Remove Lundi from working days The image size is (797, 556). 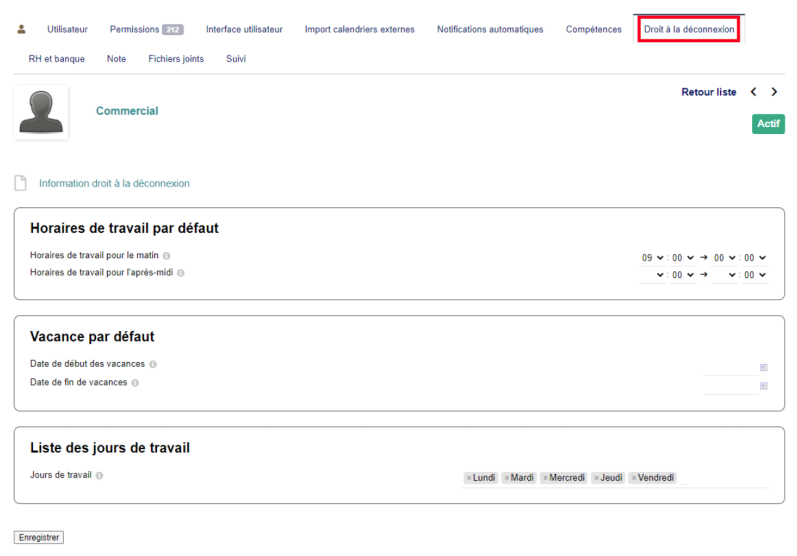click(468, 478)
